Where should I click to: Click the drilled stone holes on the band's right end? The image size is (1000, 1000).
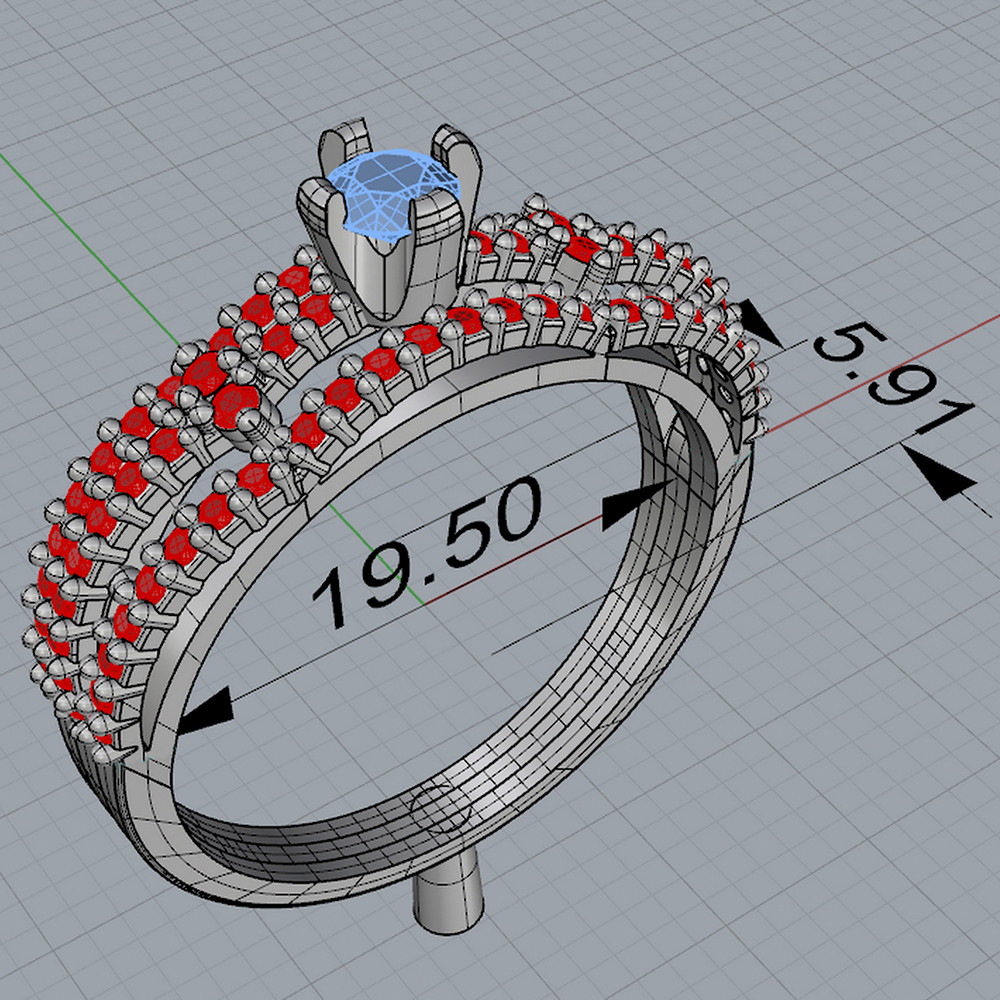(722, 385)
